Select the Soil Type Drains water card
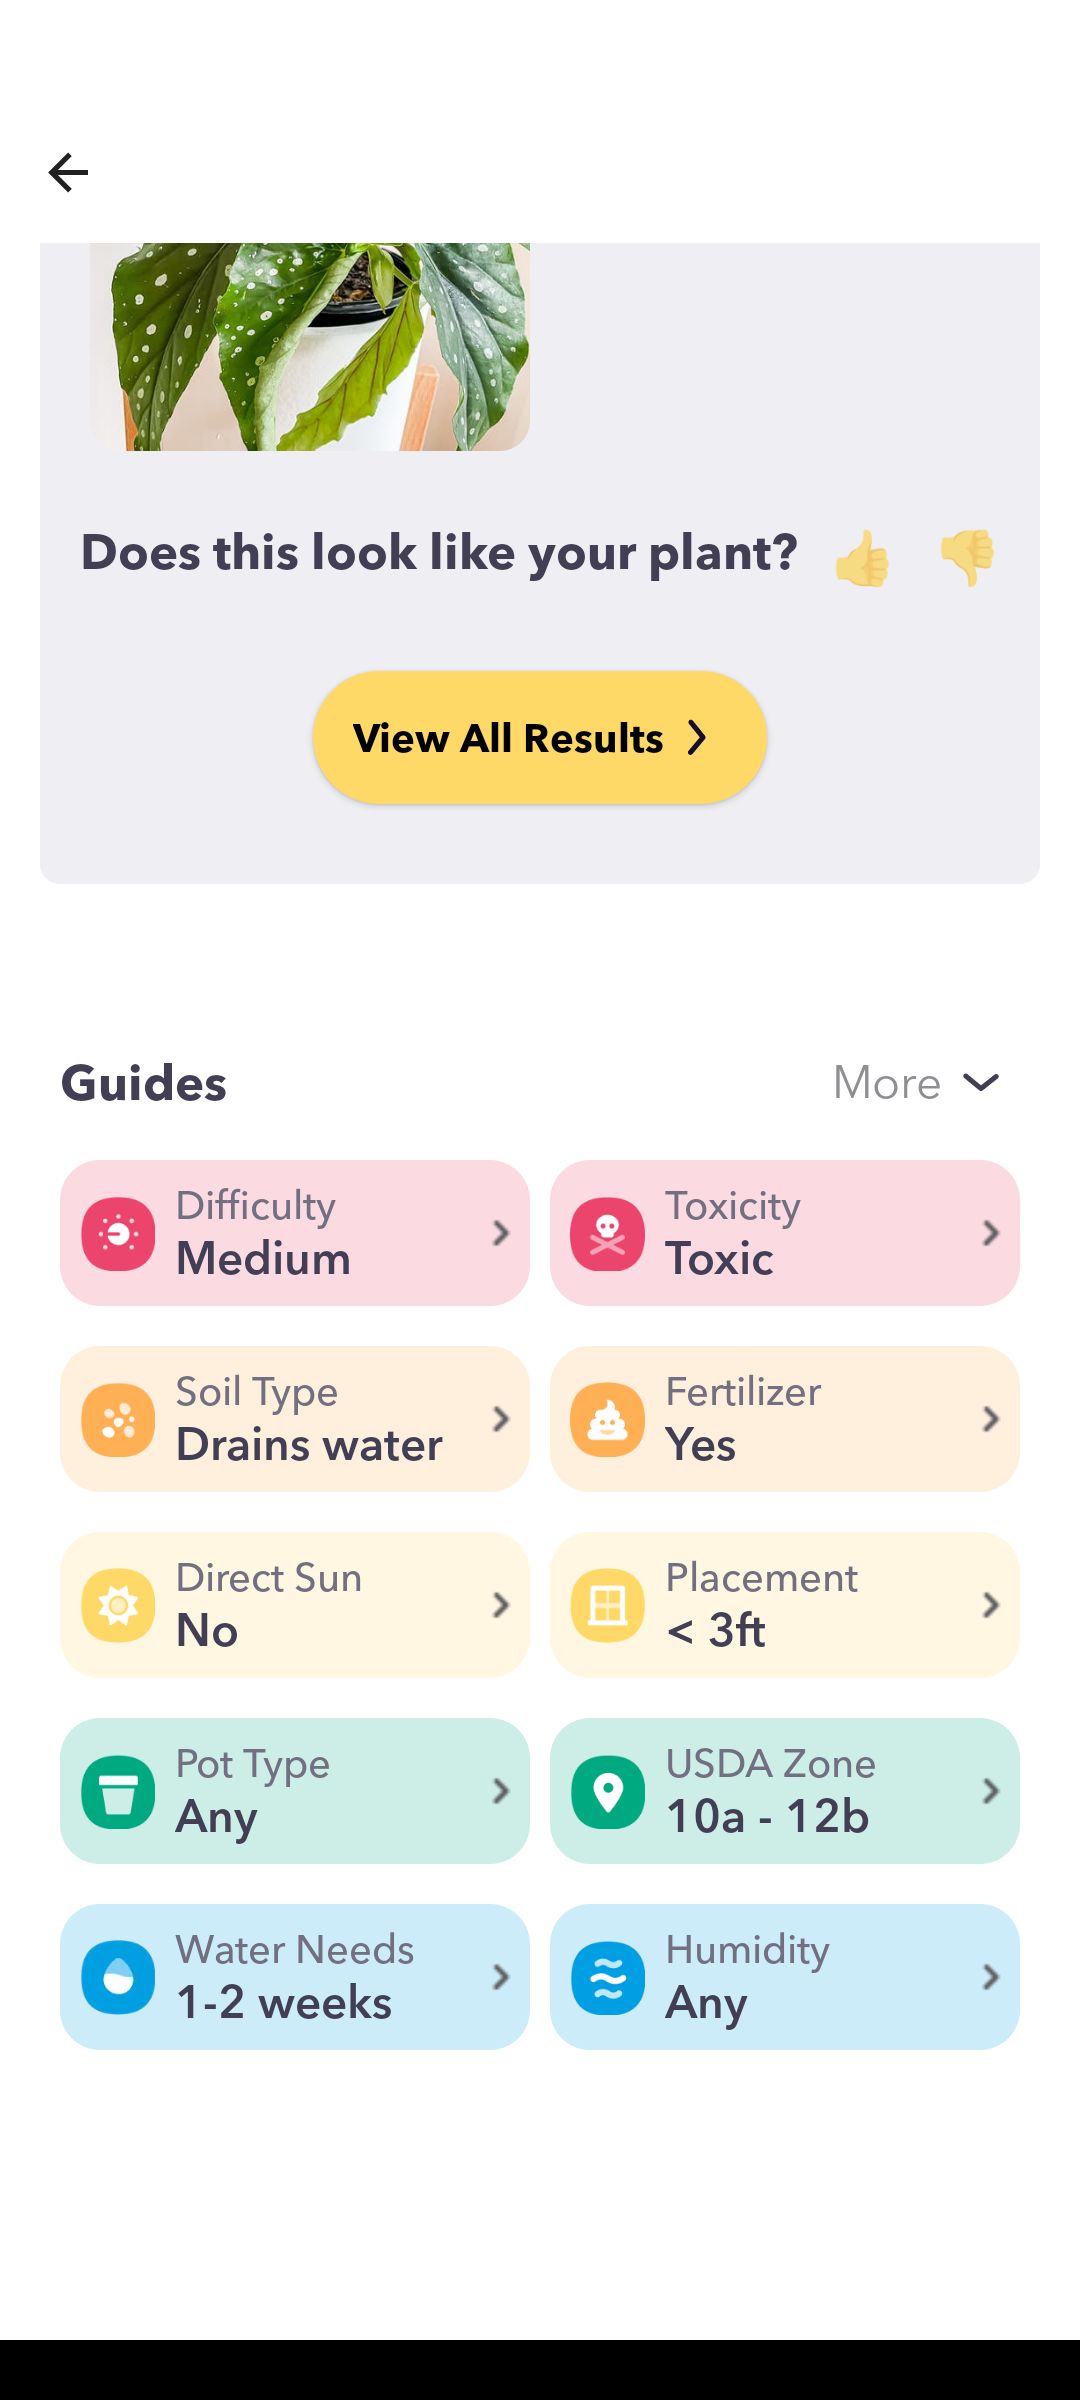 pyautogui.click(x=295, y=1419)
